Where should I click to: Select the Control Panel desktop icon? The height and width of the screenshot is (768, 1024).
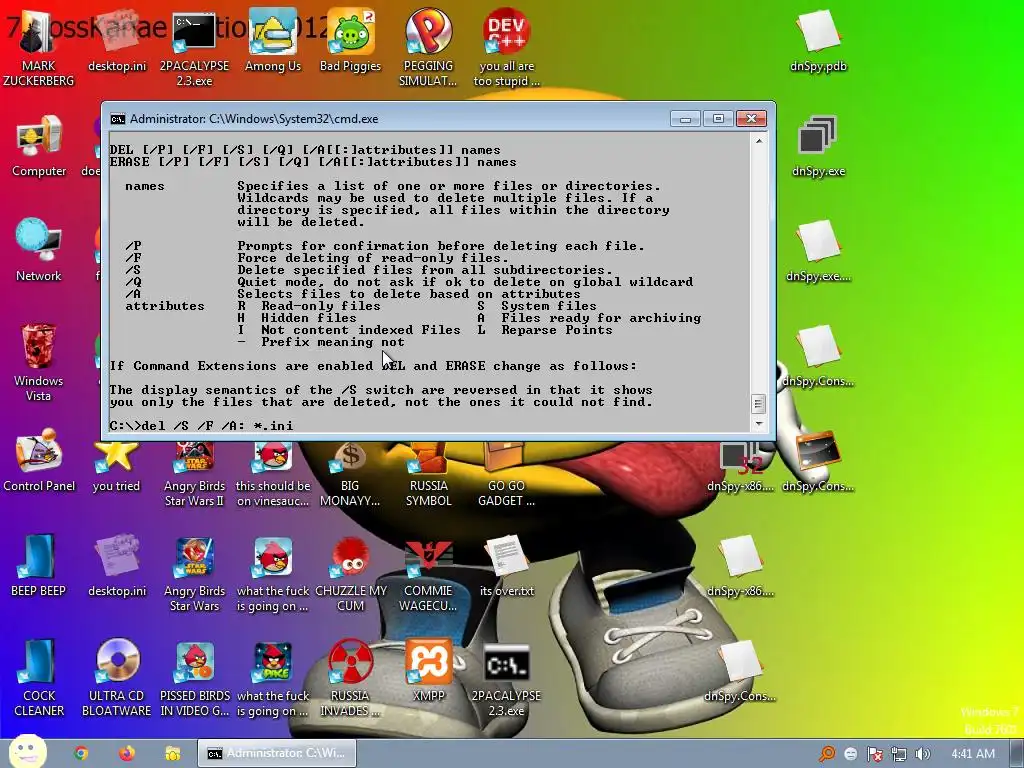tap(39, 461)
